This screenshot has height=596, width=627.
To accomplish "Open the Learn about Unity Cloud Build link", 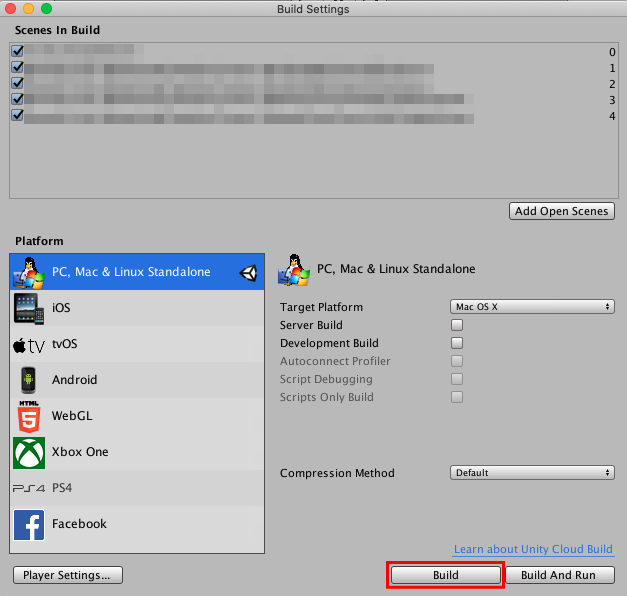I will click(533, 549).
